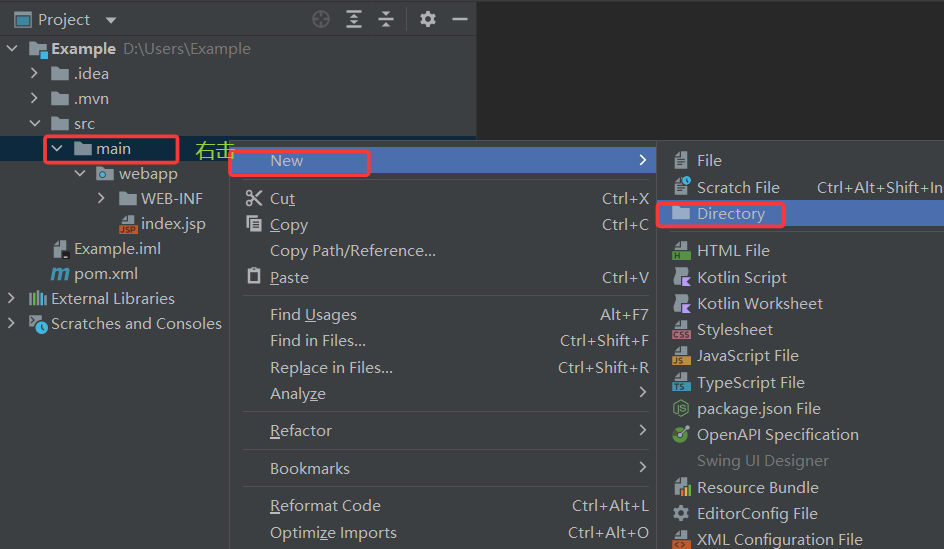Click the CSS Stylesheet icon
Viewport: 944px width, 549px height.
click(x=681, y=330)
